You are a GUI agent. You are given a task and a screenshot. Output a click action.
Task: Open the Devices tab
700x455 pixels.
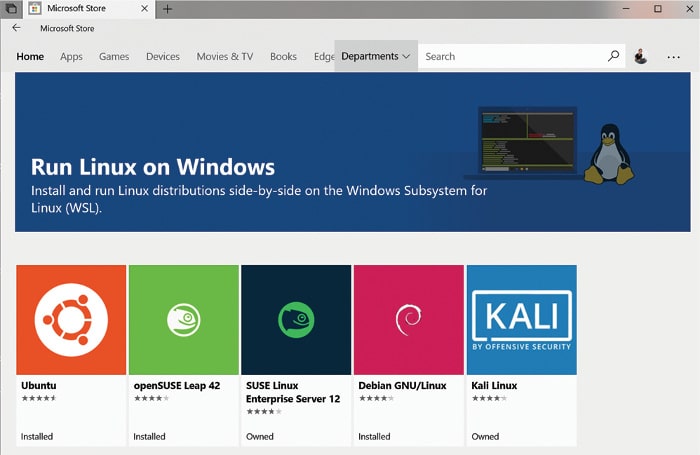(163, 57)
